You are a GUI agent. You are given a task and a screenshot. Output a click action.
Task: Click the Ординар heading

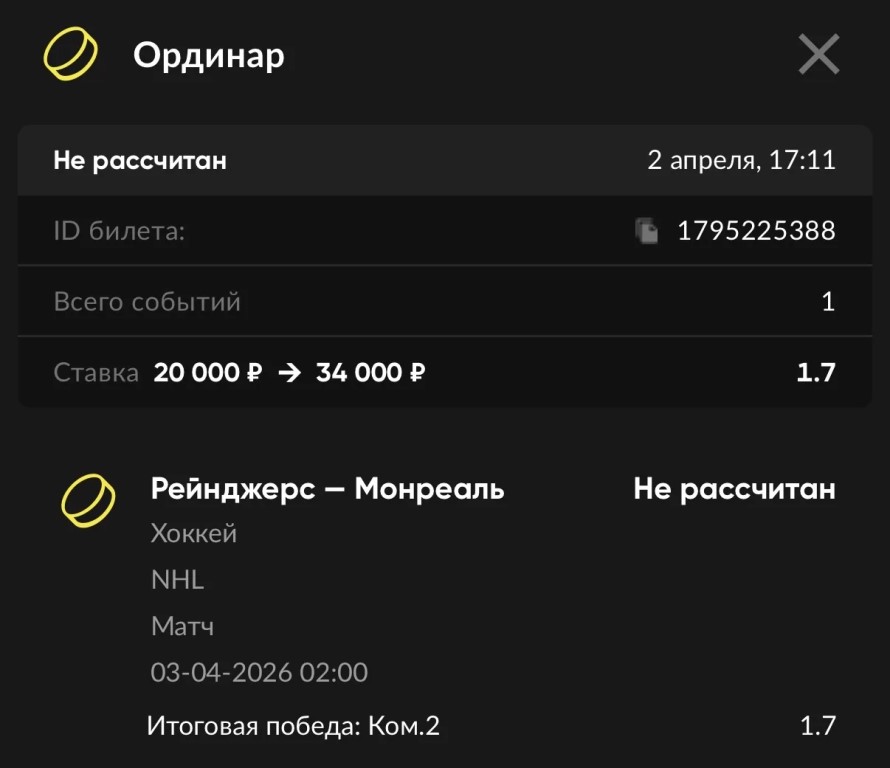tap(208, 55)
